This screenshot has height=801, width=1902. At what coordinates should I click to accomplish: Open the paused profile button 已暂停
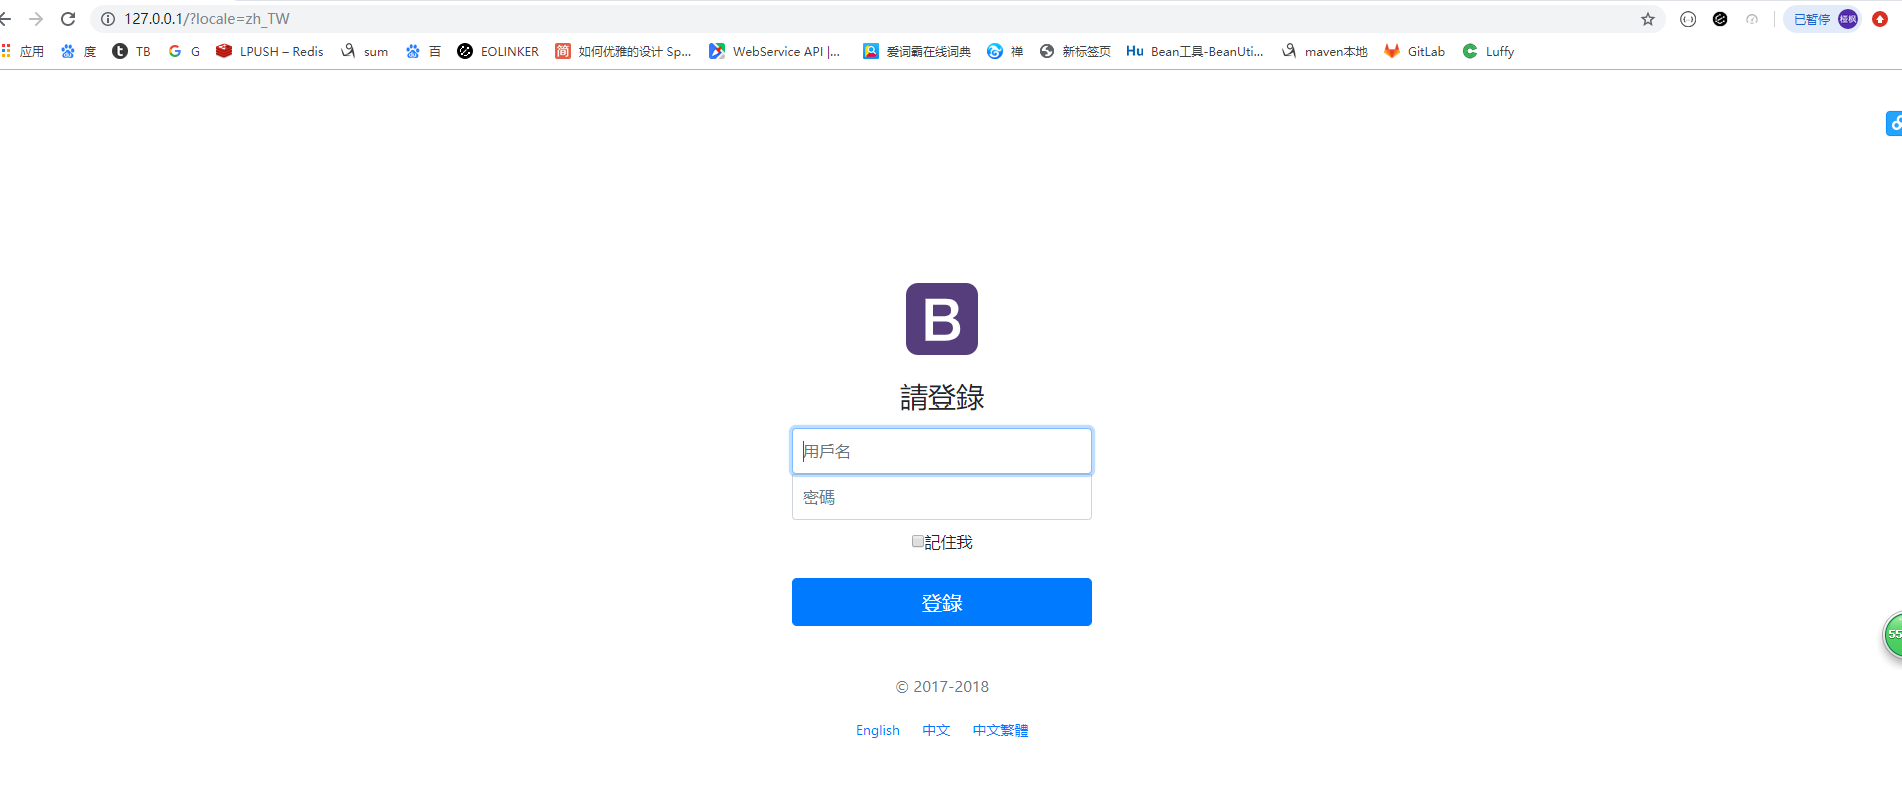pyautogui.click(x=1825, y=19)
